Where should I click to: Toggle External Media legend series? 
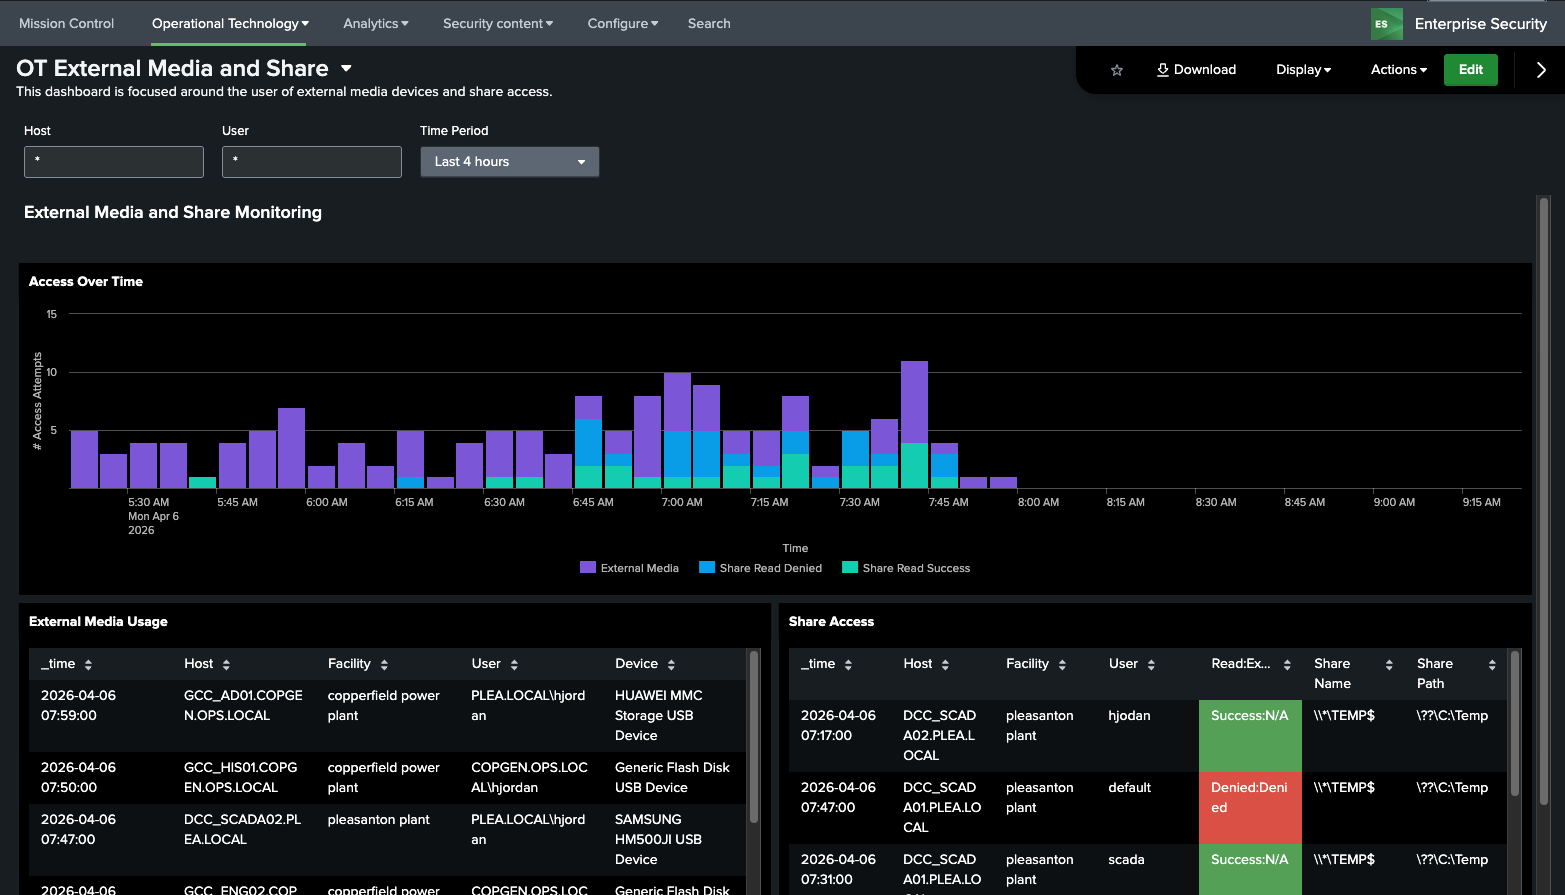tap(629, 568)
